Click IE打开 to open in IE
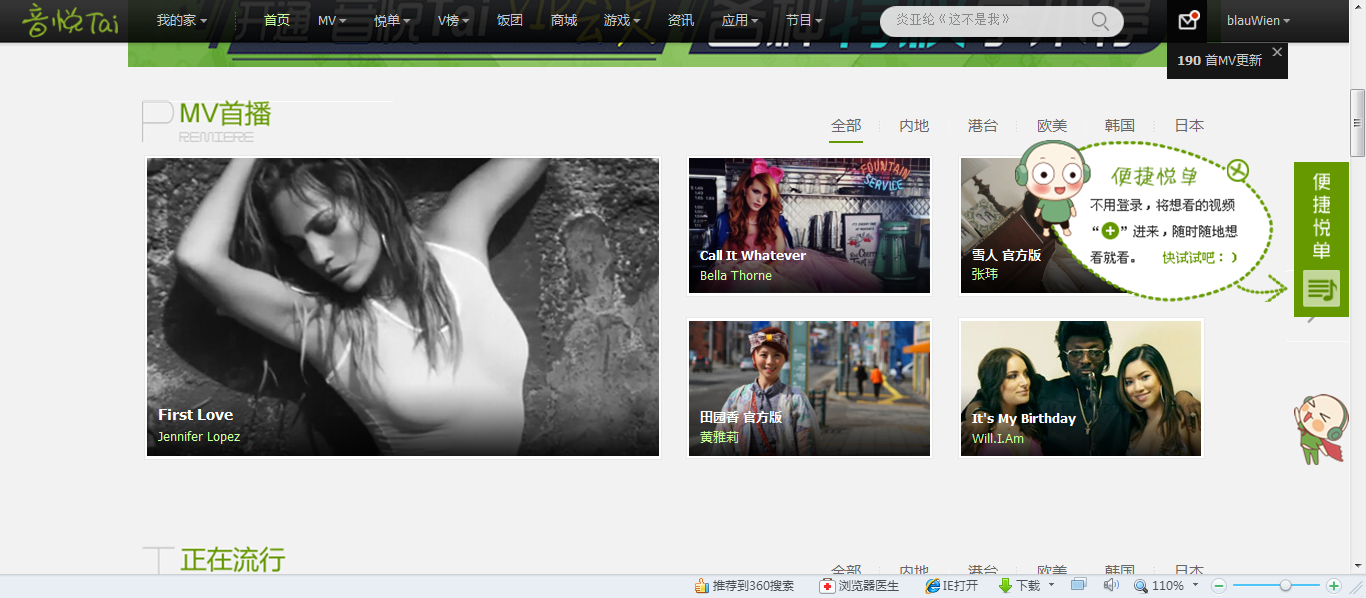Screen dimensions: 1366x598 point(952,586)
